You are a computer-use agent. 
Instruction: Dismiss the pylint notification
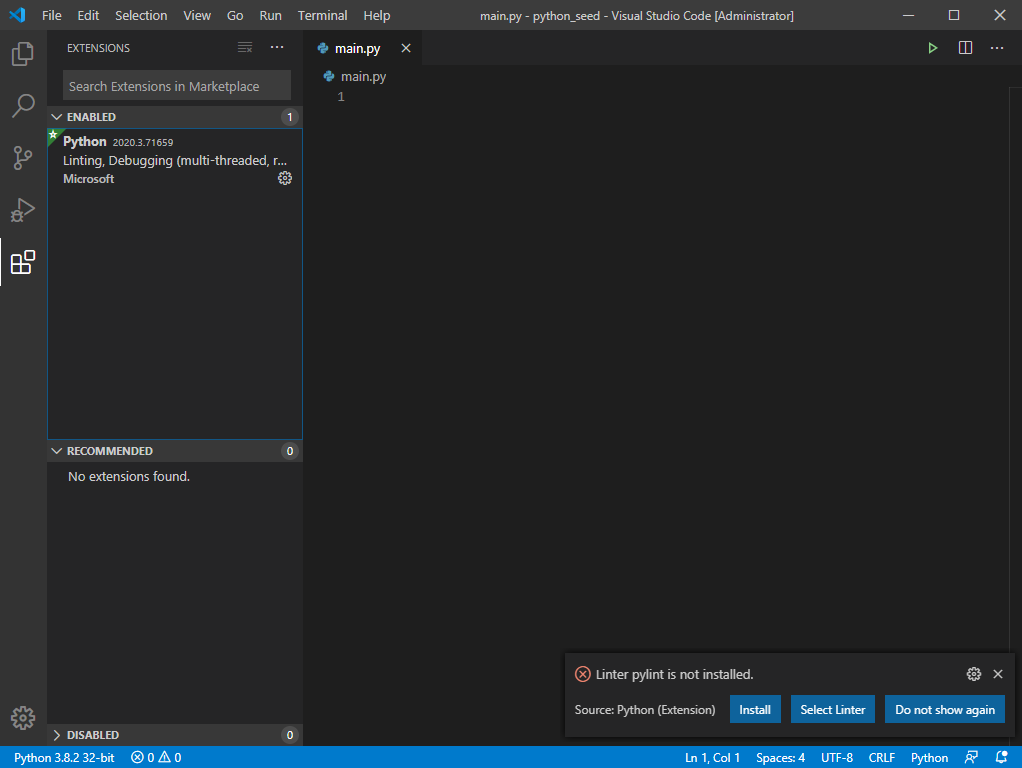(998, 674)
